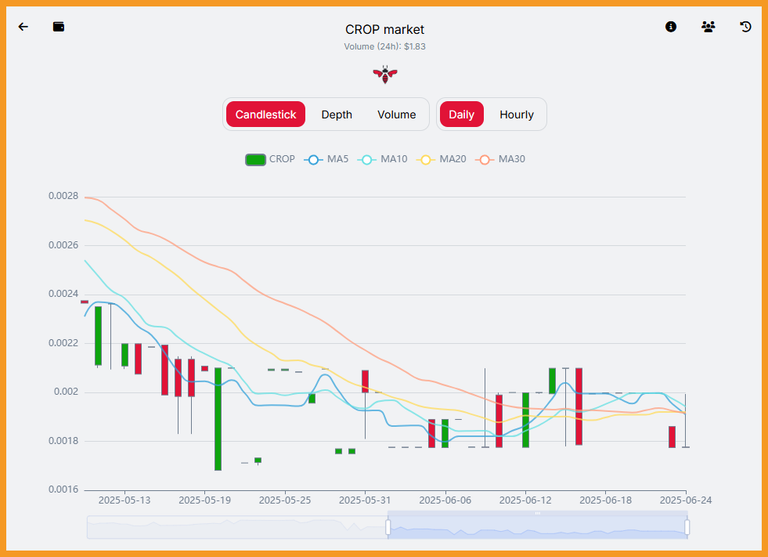Click the CROP market title
768x557 pixels.
tap(384, 29)
